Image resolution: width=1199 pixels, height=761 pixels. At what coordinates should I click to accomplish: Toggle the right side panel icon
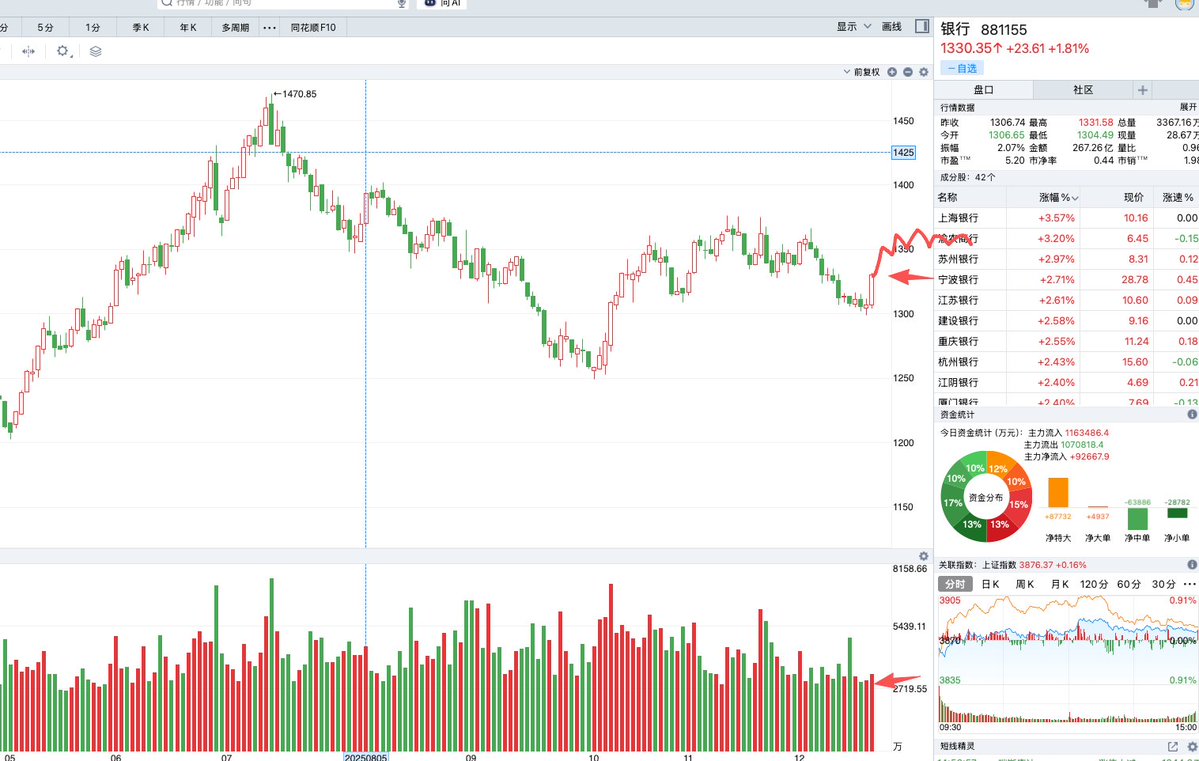922,27
